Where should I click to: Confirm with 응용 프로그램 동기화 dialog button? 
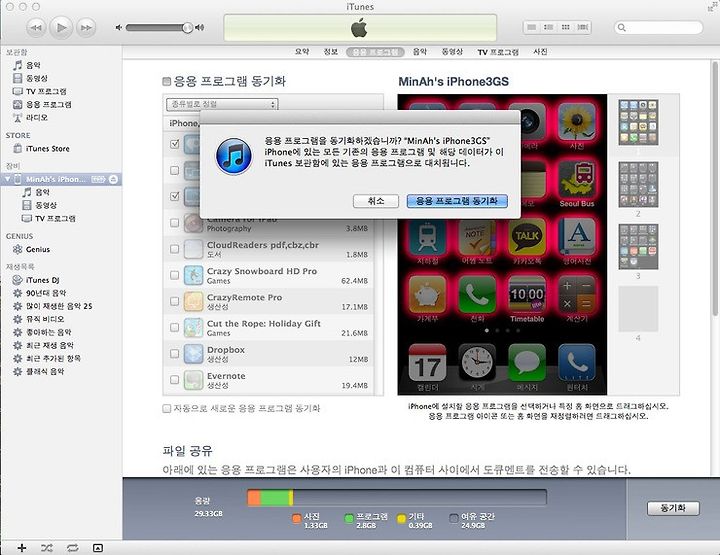point(457,201)
